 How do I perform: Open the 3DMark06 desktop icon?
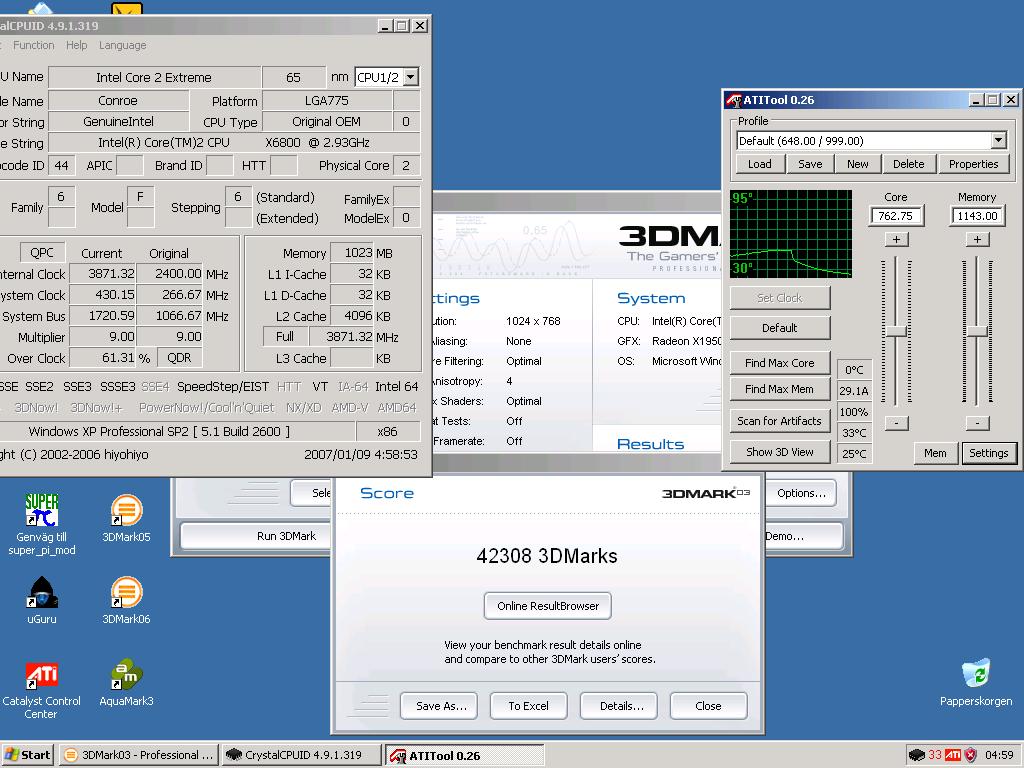[x=126, y=600]
